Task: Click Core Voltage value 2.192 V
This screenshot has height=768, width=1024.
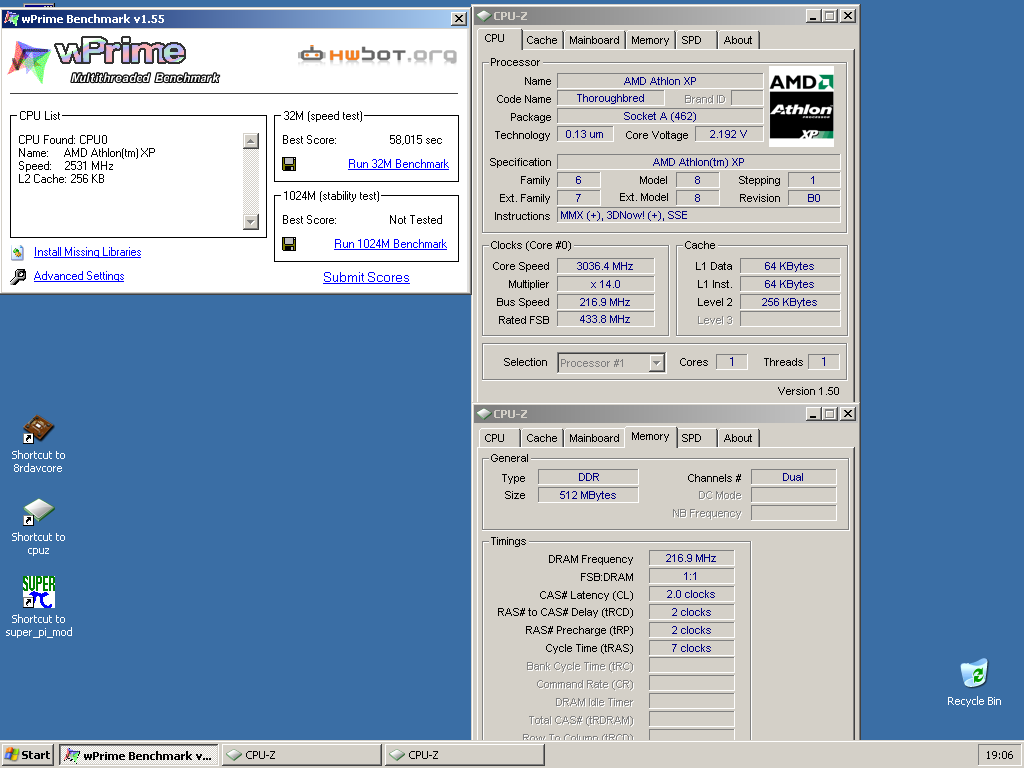Action: [728, 135]
